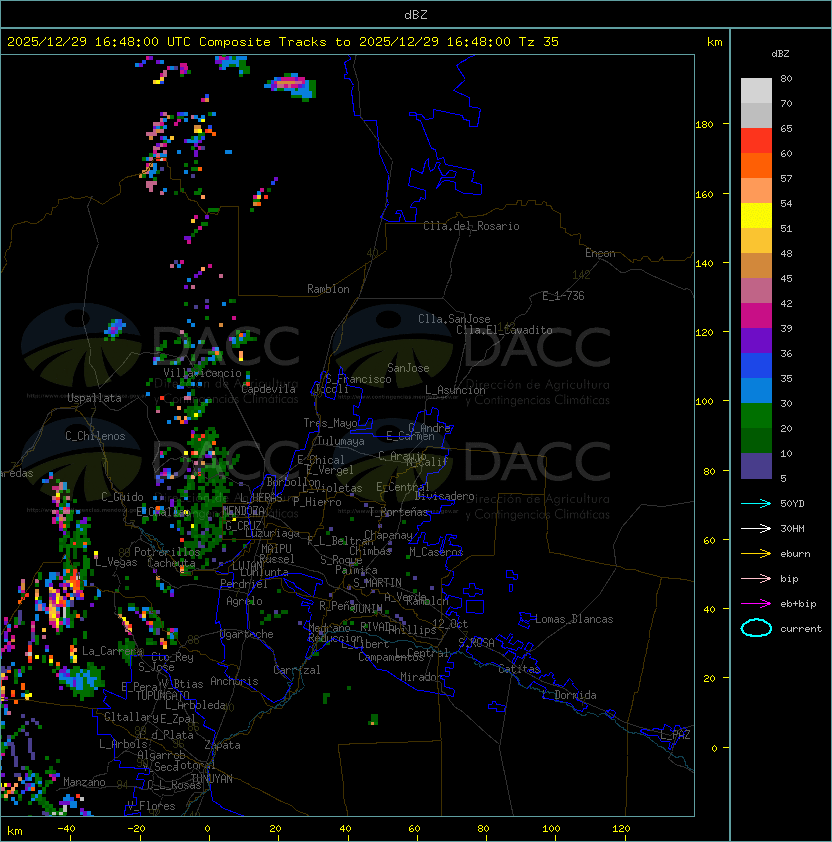Click the '100' tick on right km axis

704,402
